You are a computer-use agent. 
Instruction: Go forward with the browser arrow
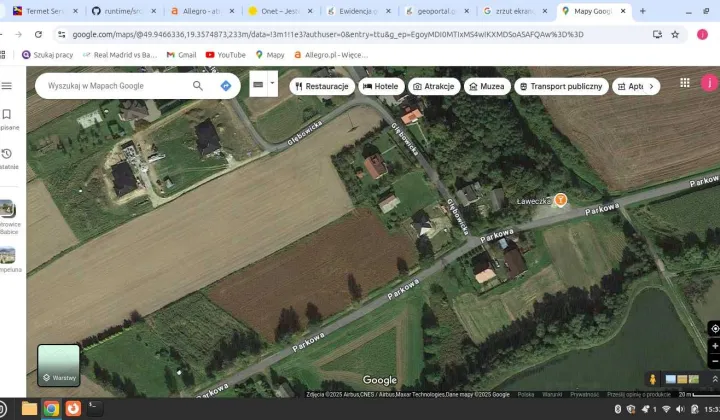18,34
